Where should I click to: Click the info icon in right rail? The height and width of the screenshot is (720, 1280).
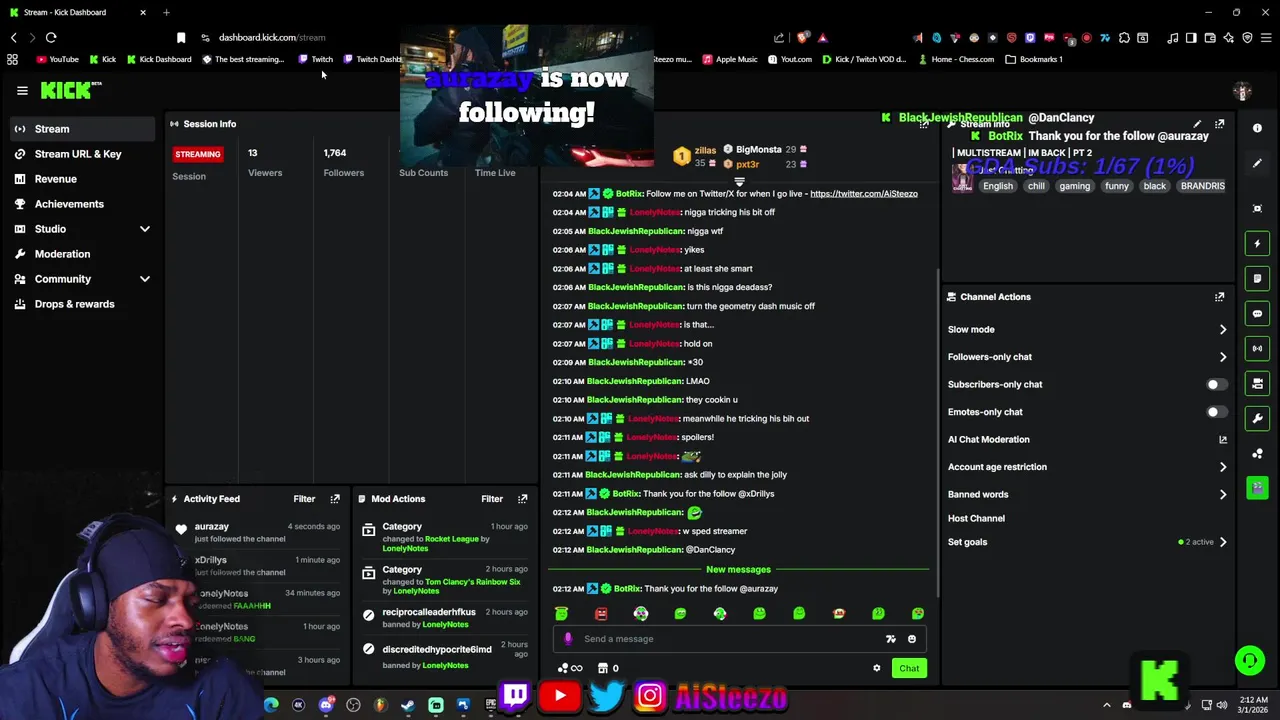click(x=1257, y=128)
